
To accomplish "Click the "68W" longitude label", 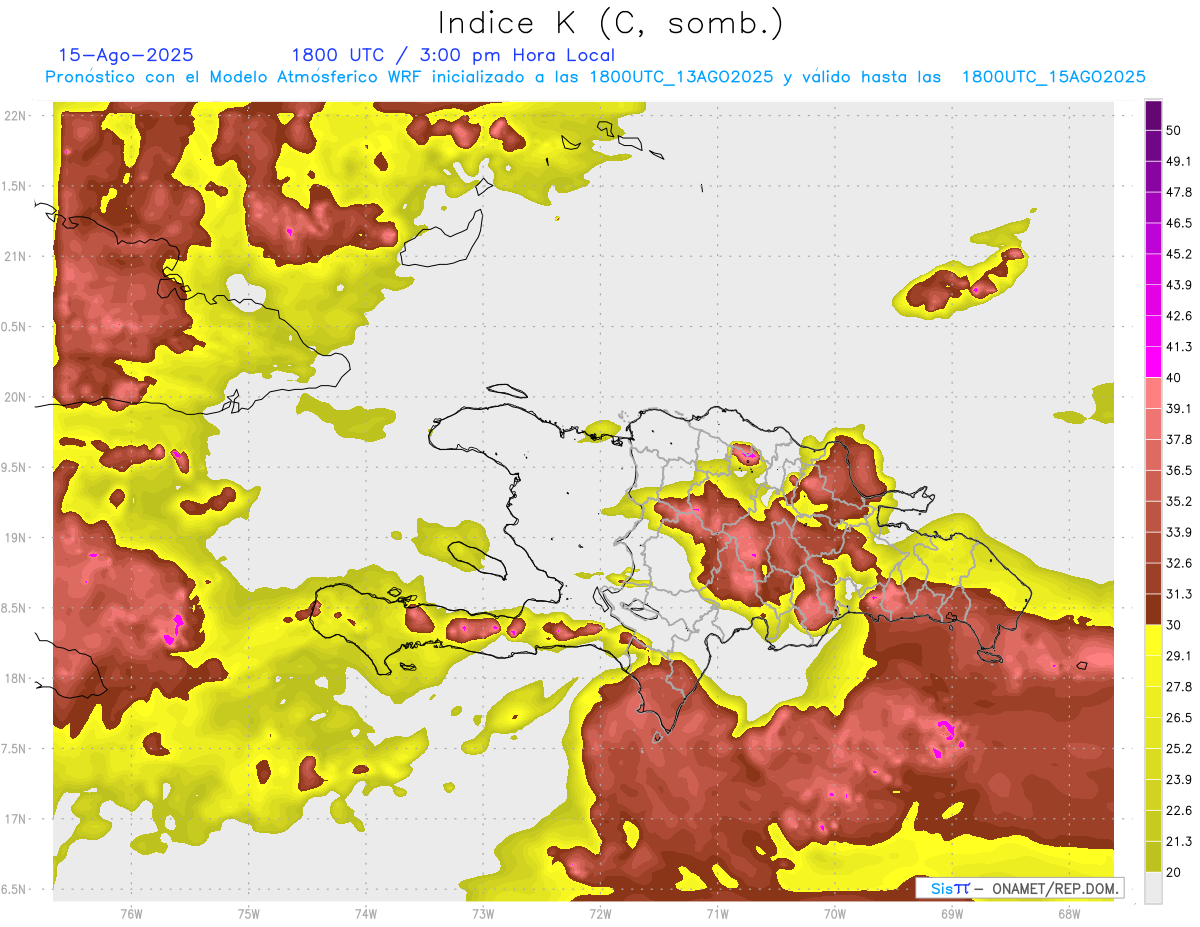I will 1068,914.
